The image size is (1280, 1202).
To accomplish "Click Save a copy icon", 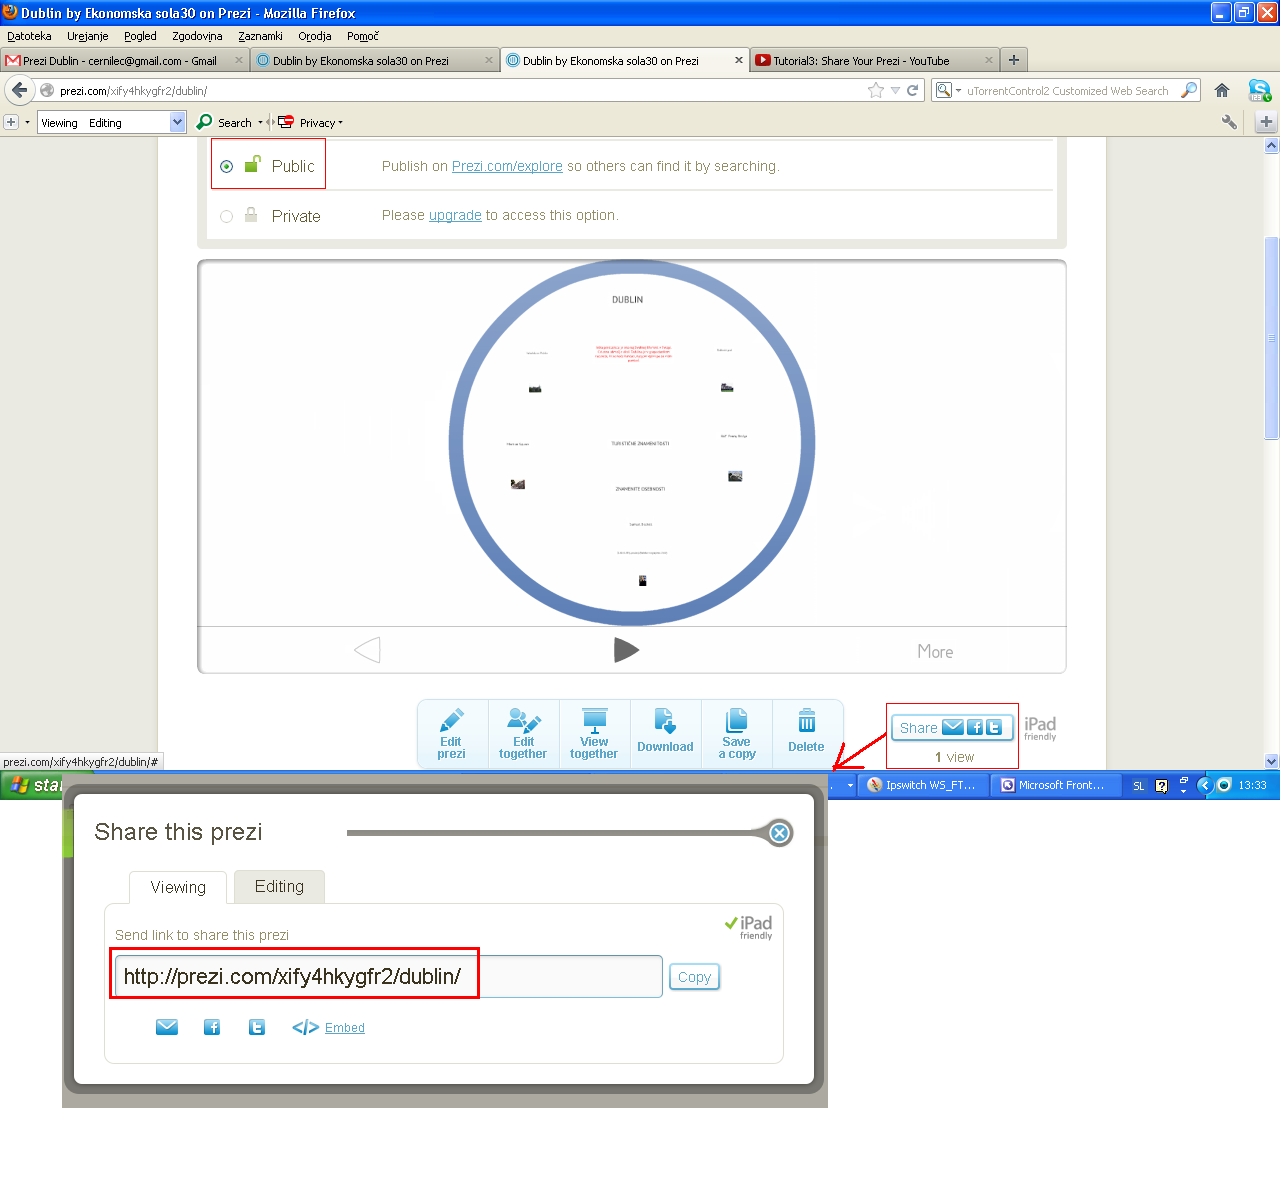I will coord(737,721).
